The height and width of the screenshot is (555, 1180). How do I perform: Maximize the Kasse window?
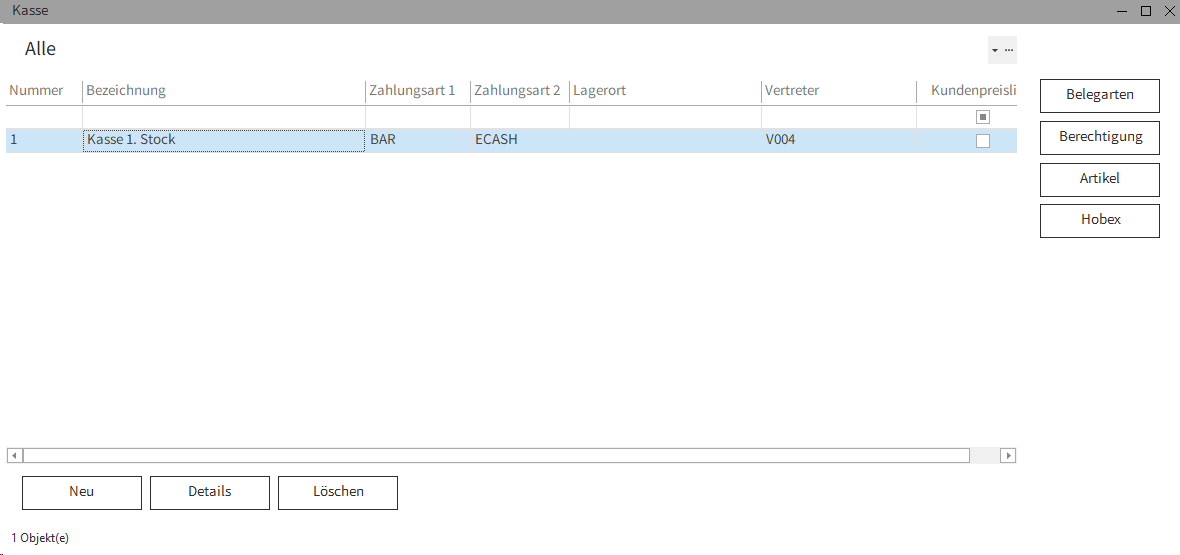pyautogui.click(x=1146, y=11)
